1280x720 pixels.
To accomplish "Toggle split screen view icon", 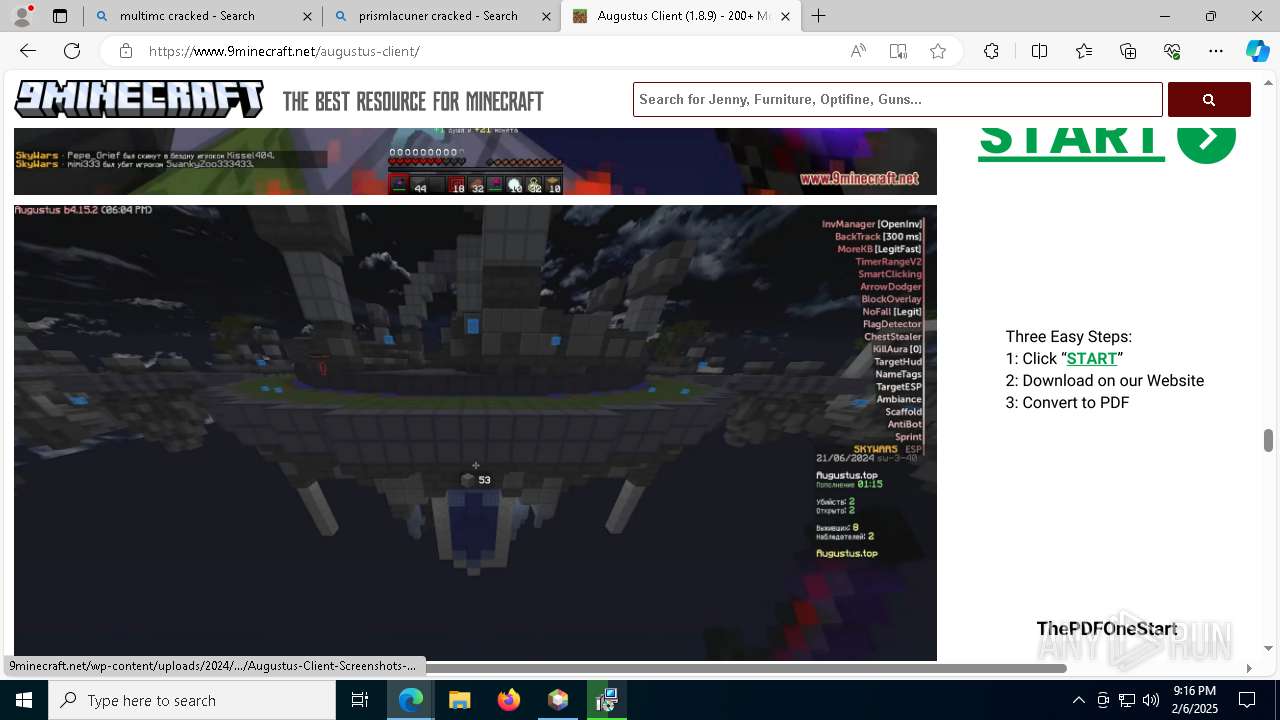I will pyautogui.click(x=1039, y=51).
